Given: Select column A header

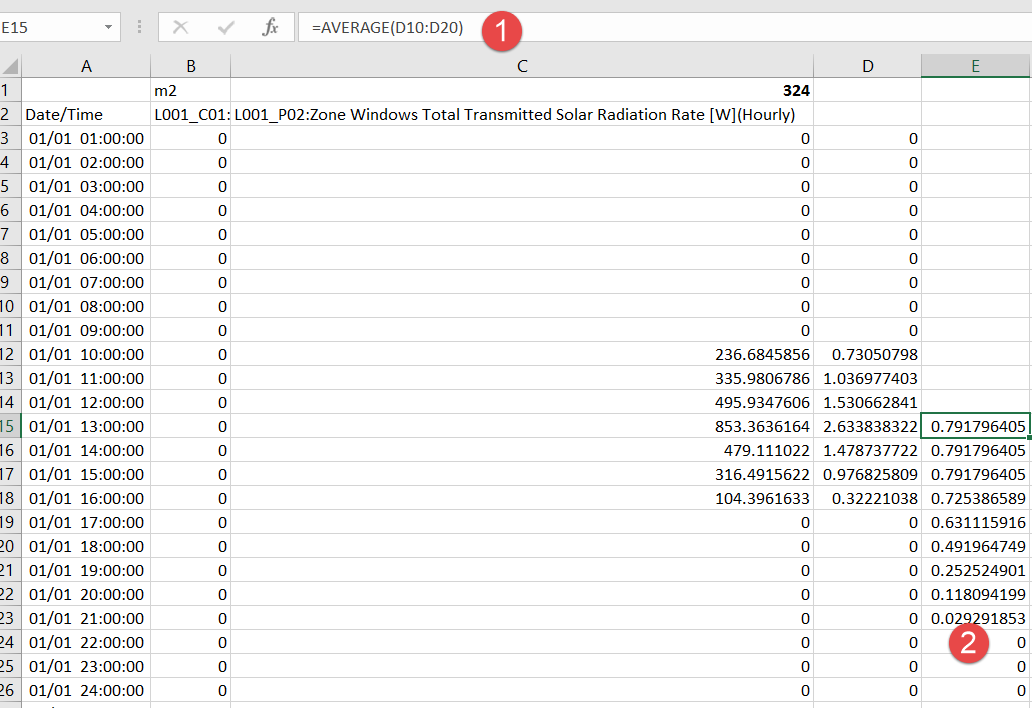Looking at the screenshot, I should coord(86,66).
